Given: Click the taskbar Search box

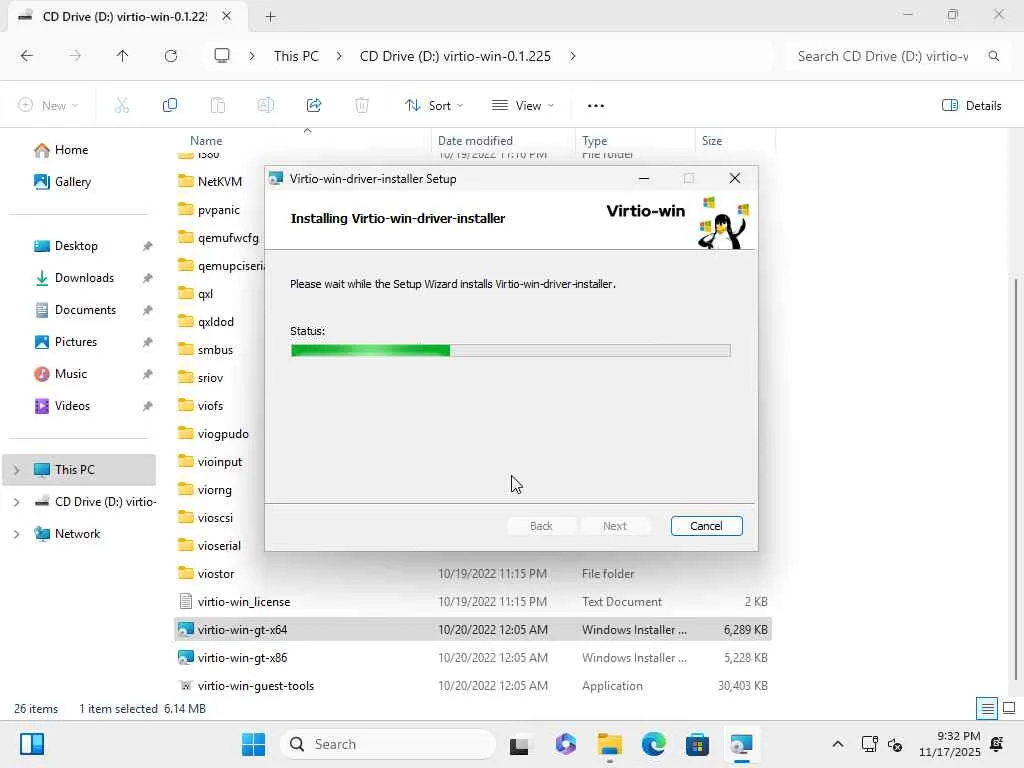Looking at the screenshot, I should (388, 744).
